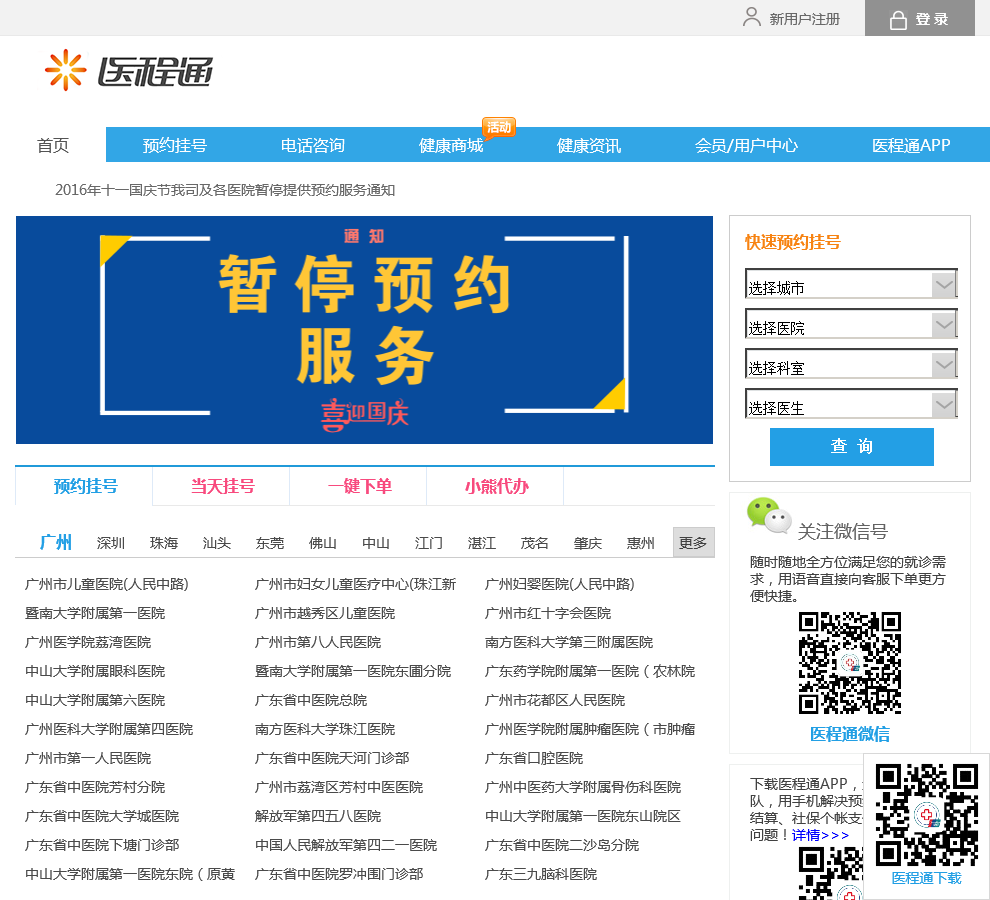Open 广东省中医院总院 link
990x900 pixels.
click(x=311, y=700)
